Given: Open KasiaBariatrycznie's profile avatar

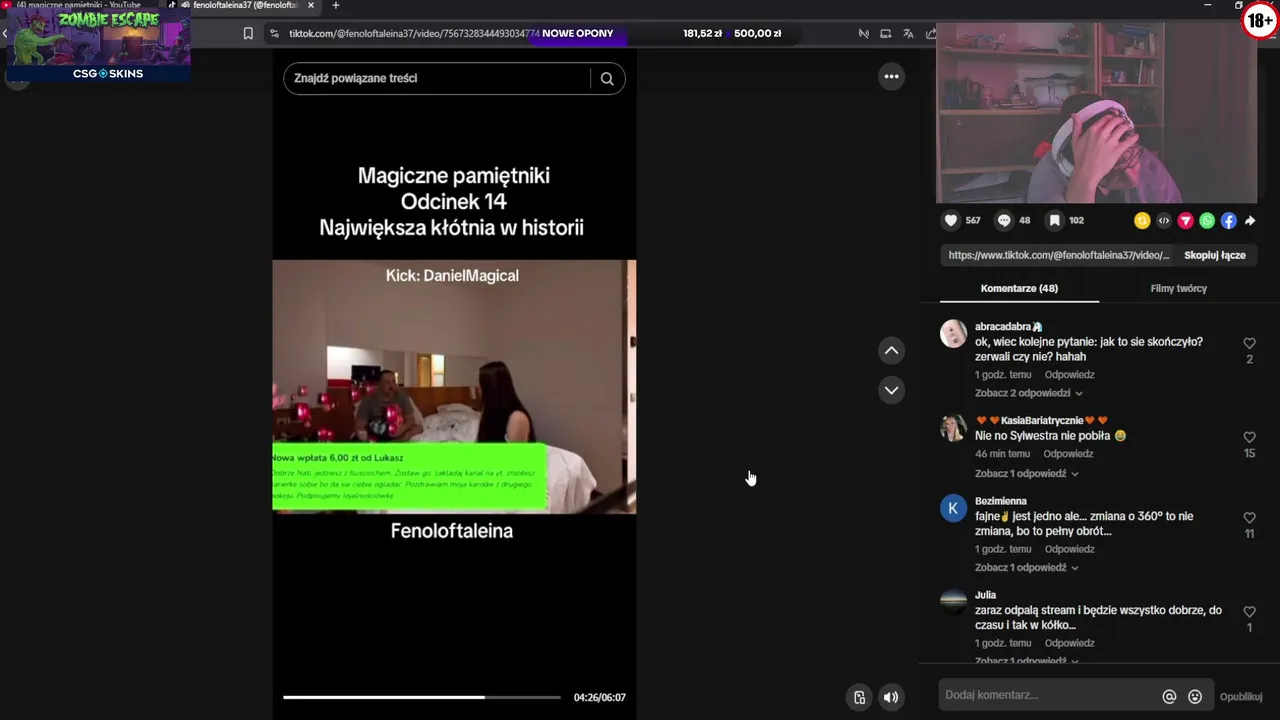Looking at the screenshot, I should pos(954,428).
